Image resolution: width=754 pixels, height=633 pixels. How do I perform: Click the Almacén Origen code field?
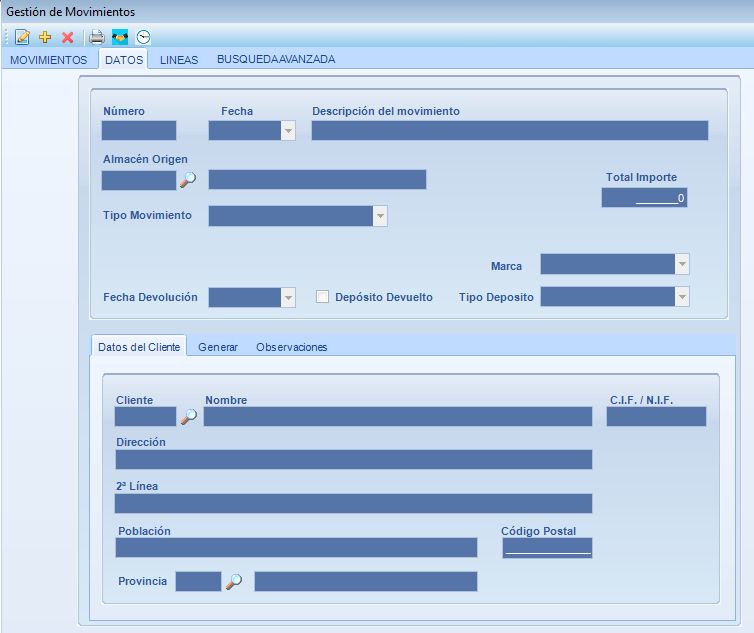coord(139,180)
